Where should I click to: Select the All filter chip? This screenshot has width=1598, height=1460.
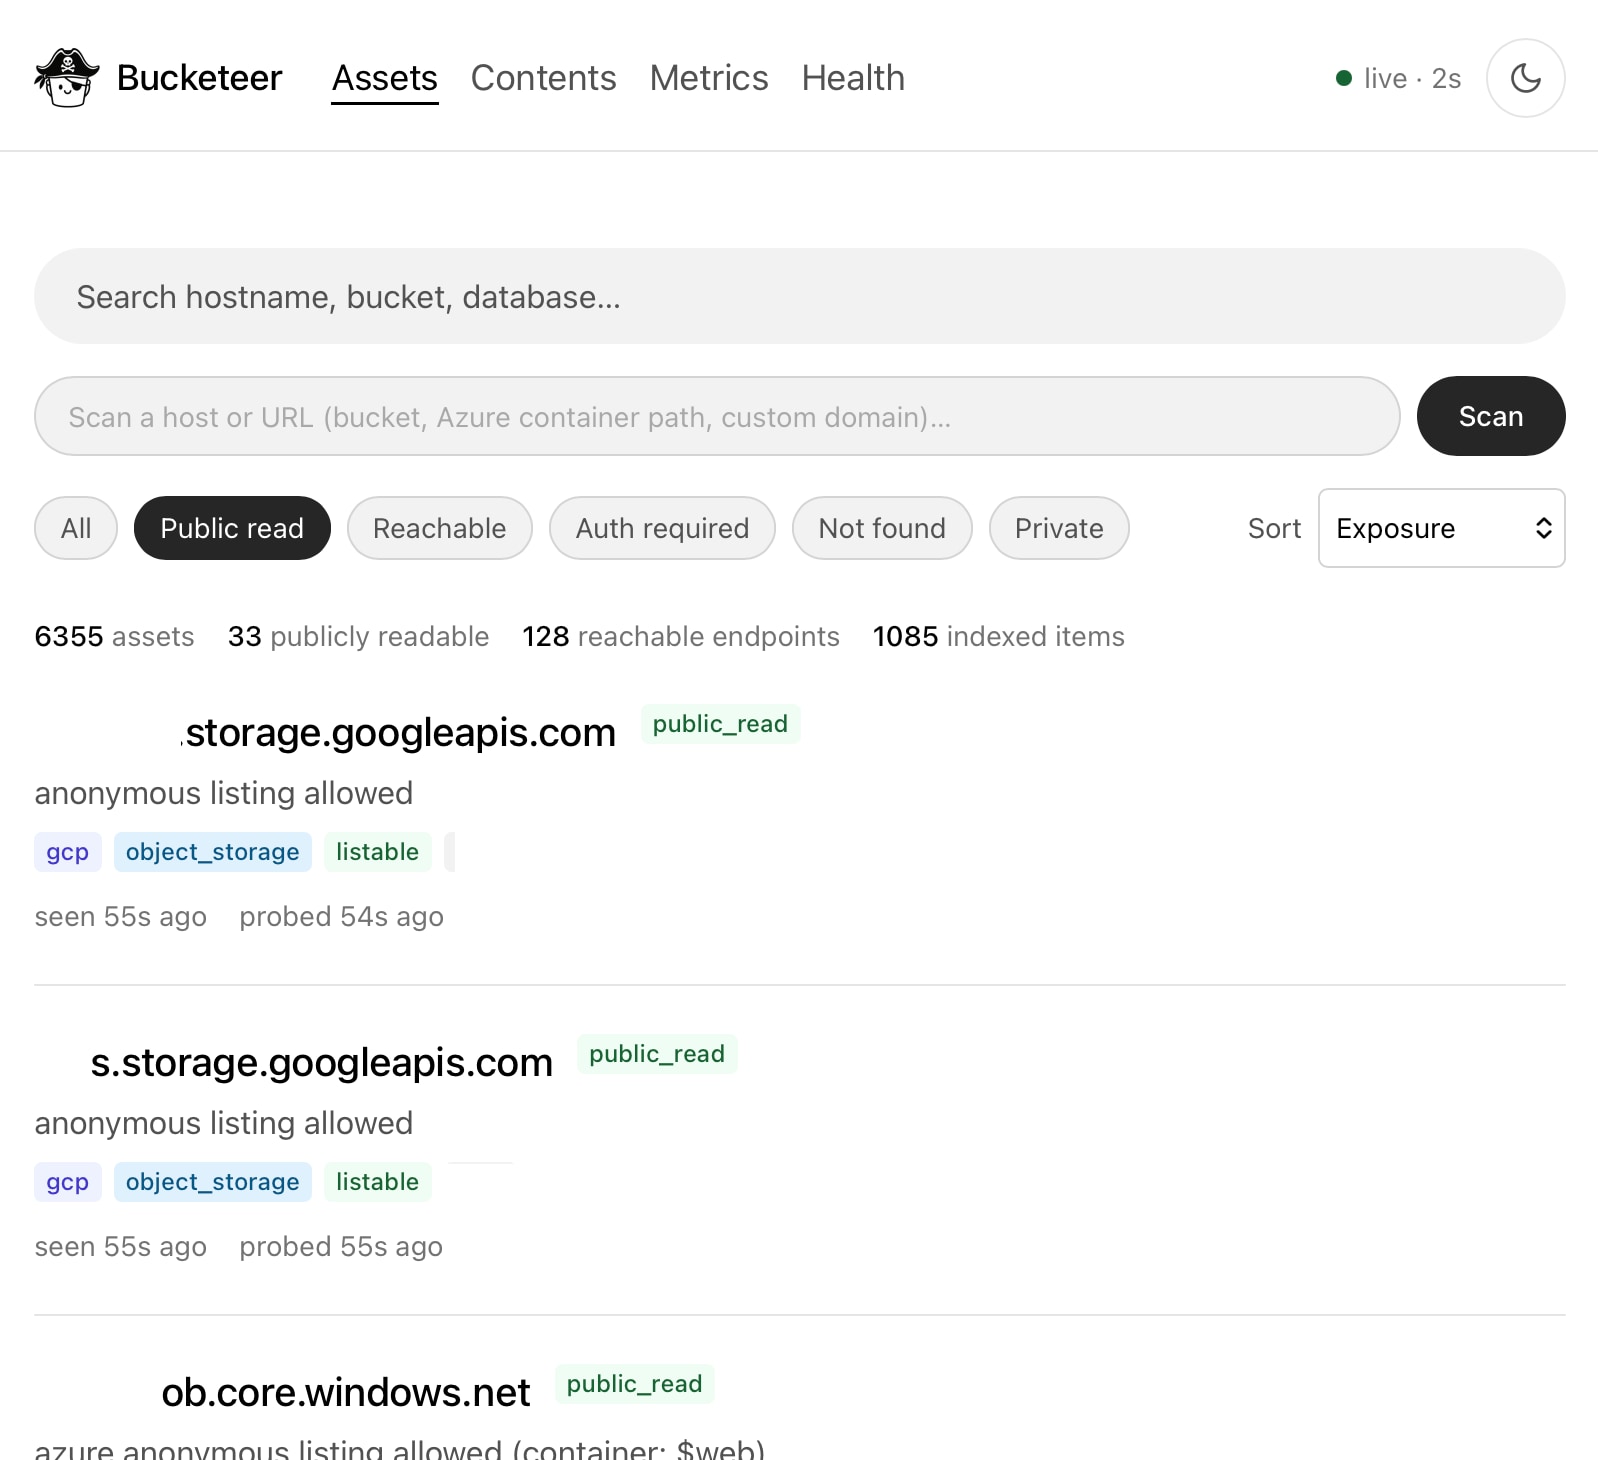click(76, 528)
